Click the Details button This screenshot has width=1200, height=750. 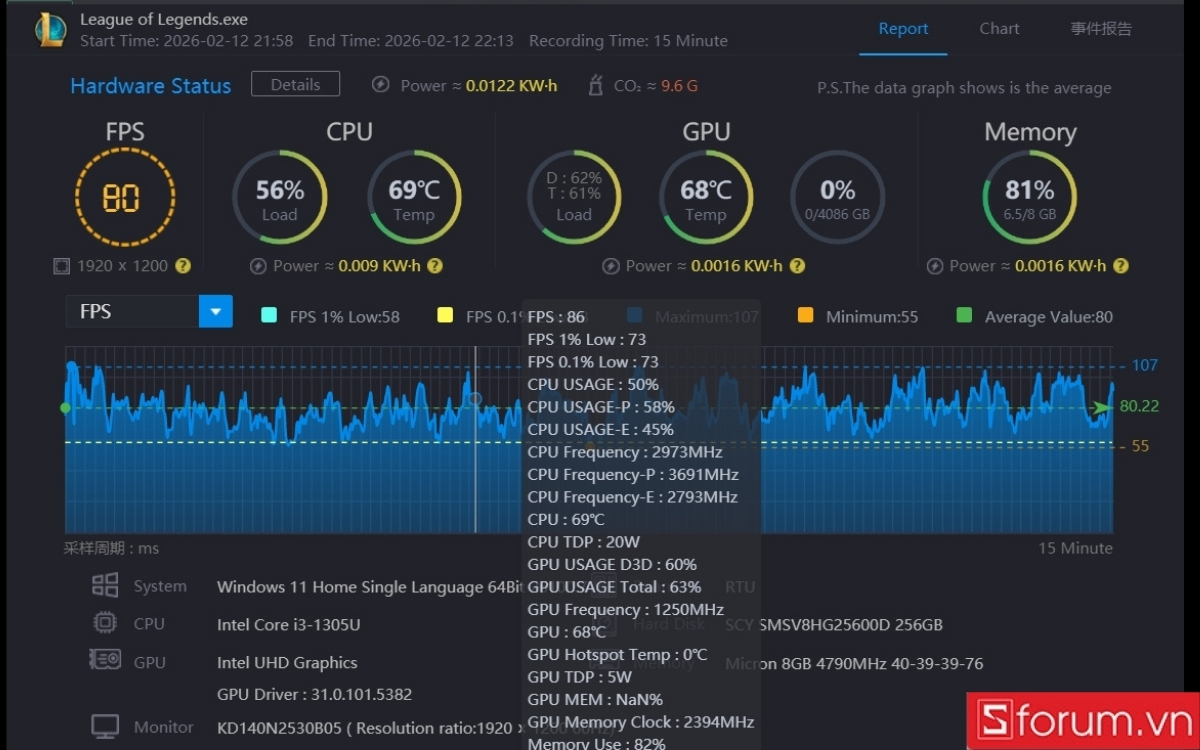click(295, 84)
